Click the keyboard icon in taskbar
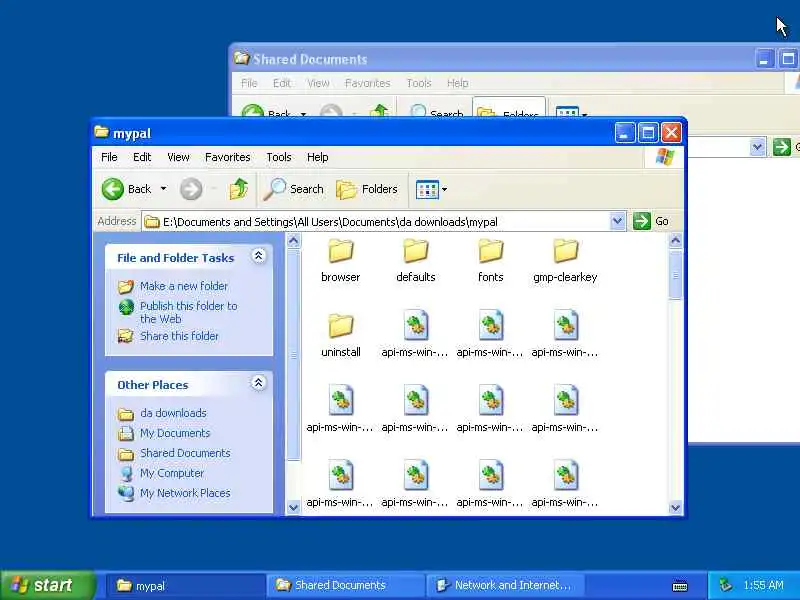 click(x=680, y=586)
